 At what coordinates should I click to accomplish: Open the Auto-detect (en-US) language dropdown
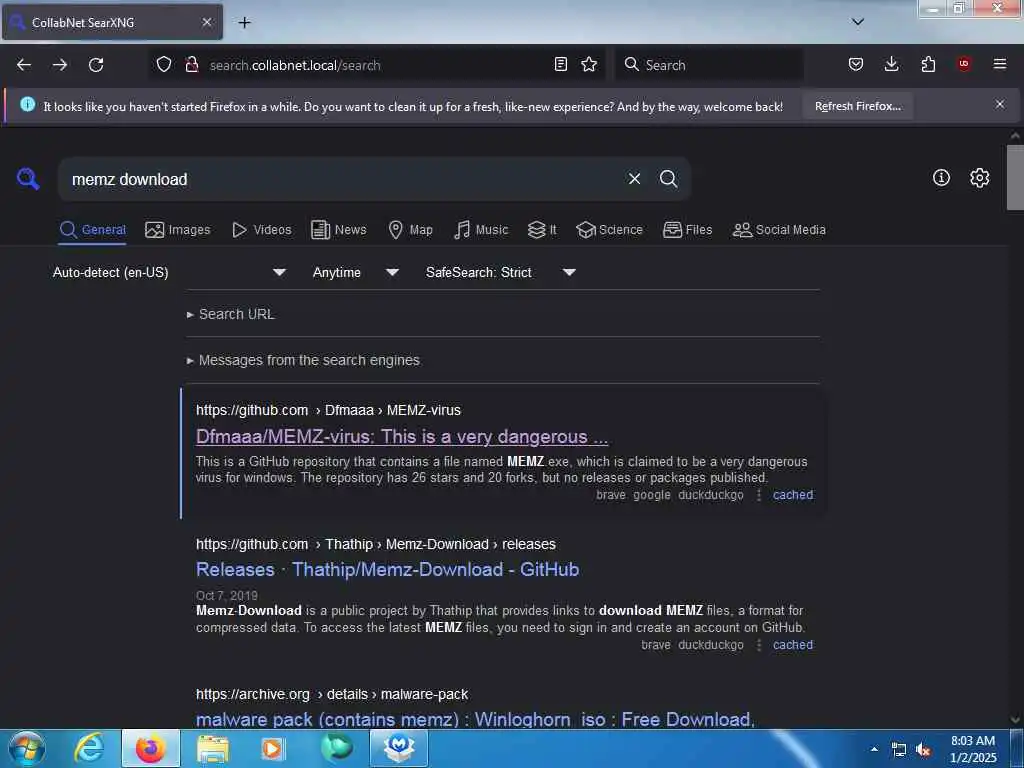170,272
